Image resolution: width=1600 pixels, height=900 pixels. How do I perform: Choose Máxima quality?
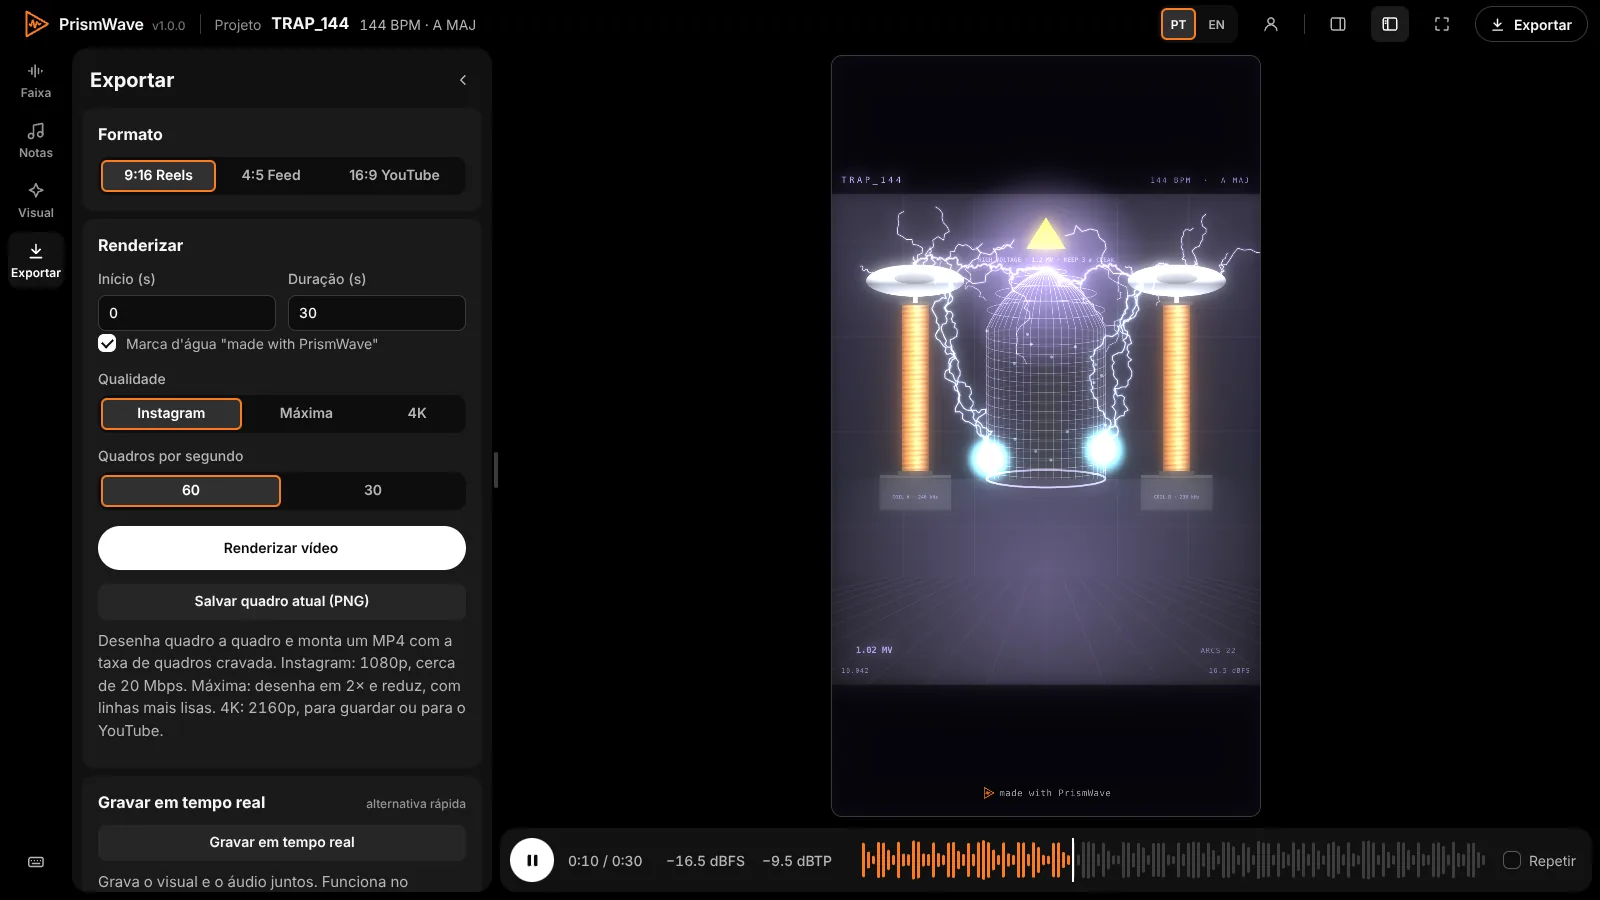pyautogui.click(x=306, y=413)
